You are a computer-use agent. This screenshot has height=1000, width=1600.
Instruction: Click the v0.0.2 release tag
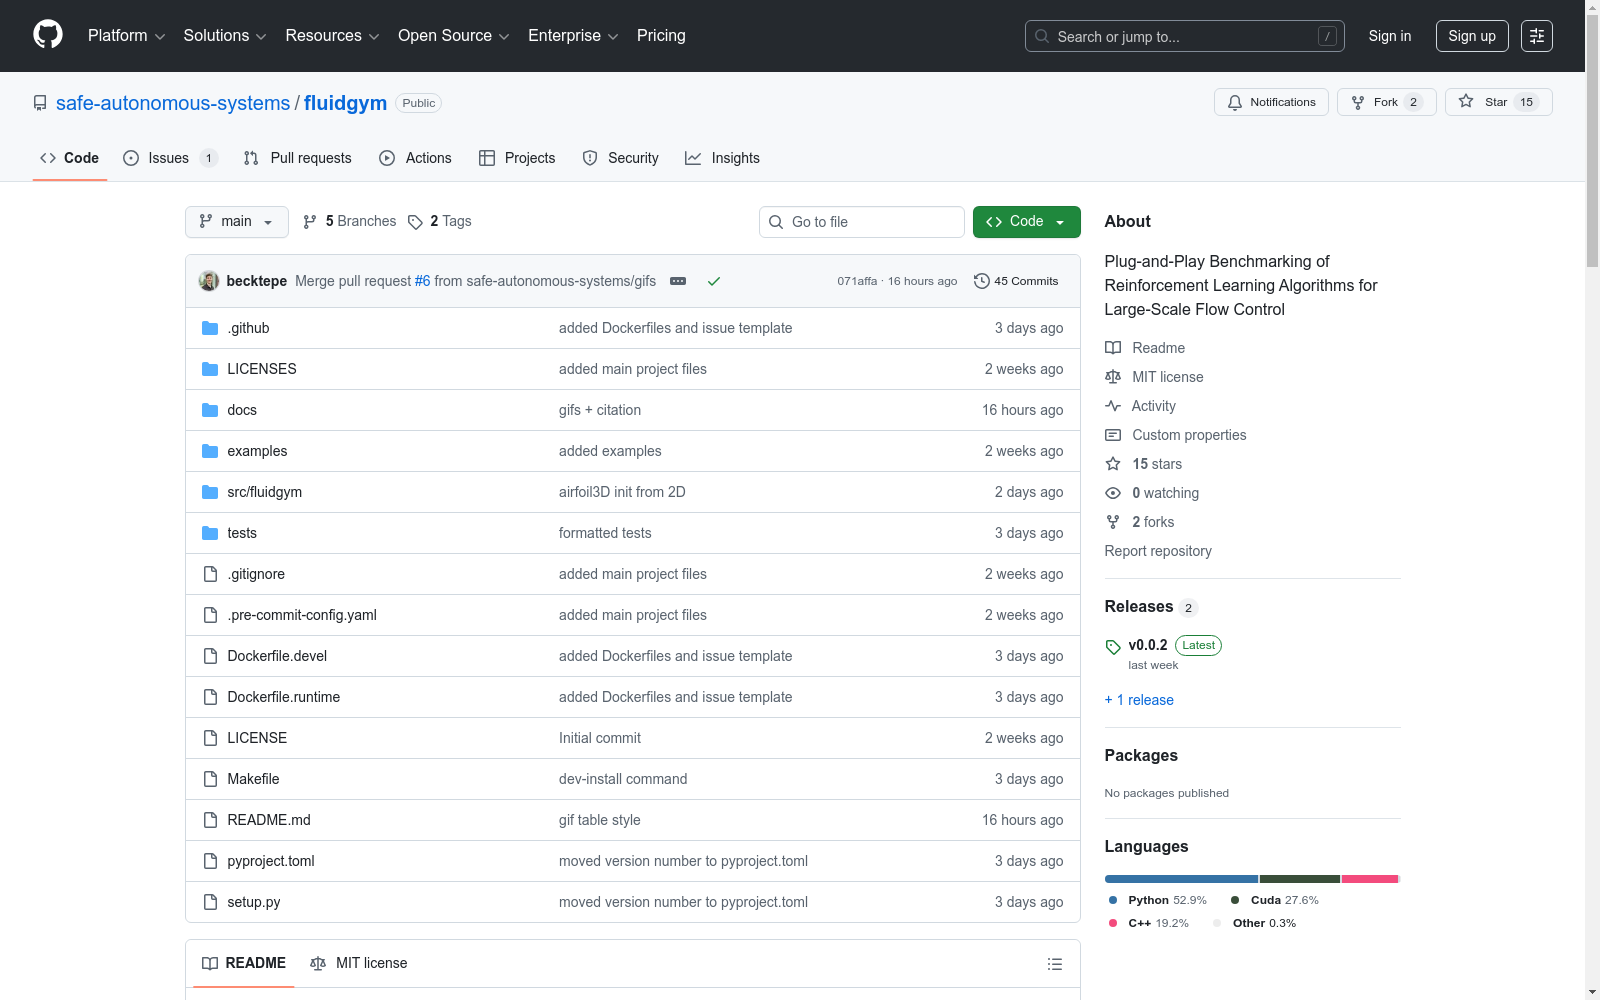pyautogui.click(x=1148, y=645)
